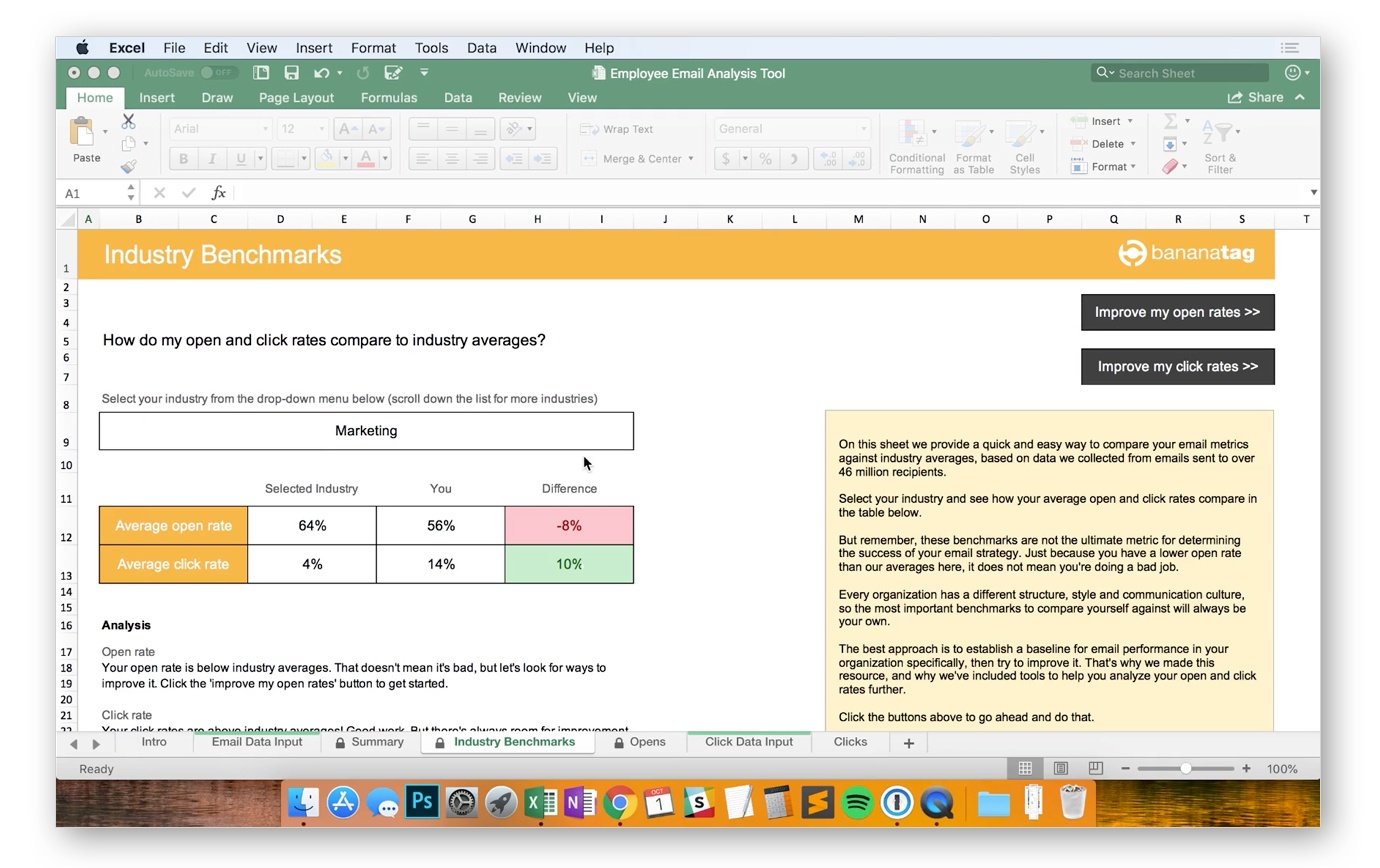Click the Sort & Filter icon

(x=1219, y=133)
